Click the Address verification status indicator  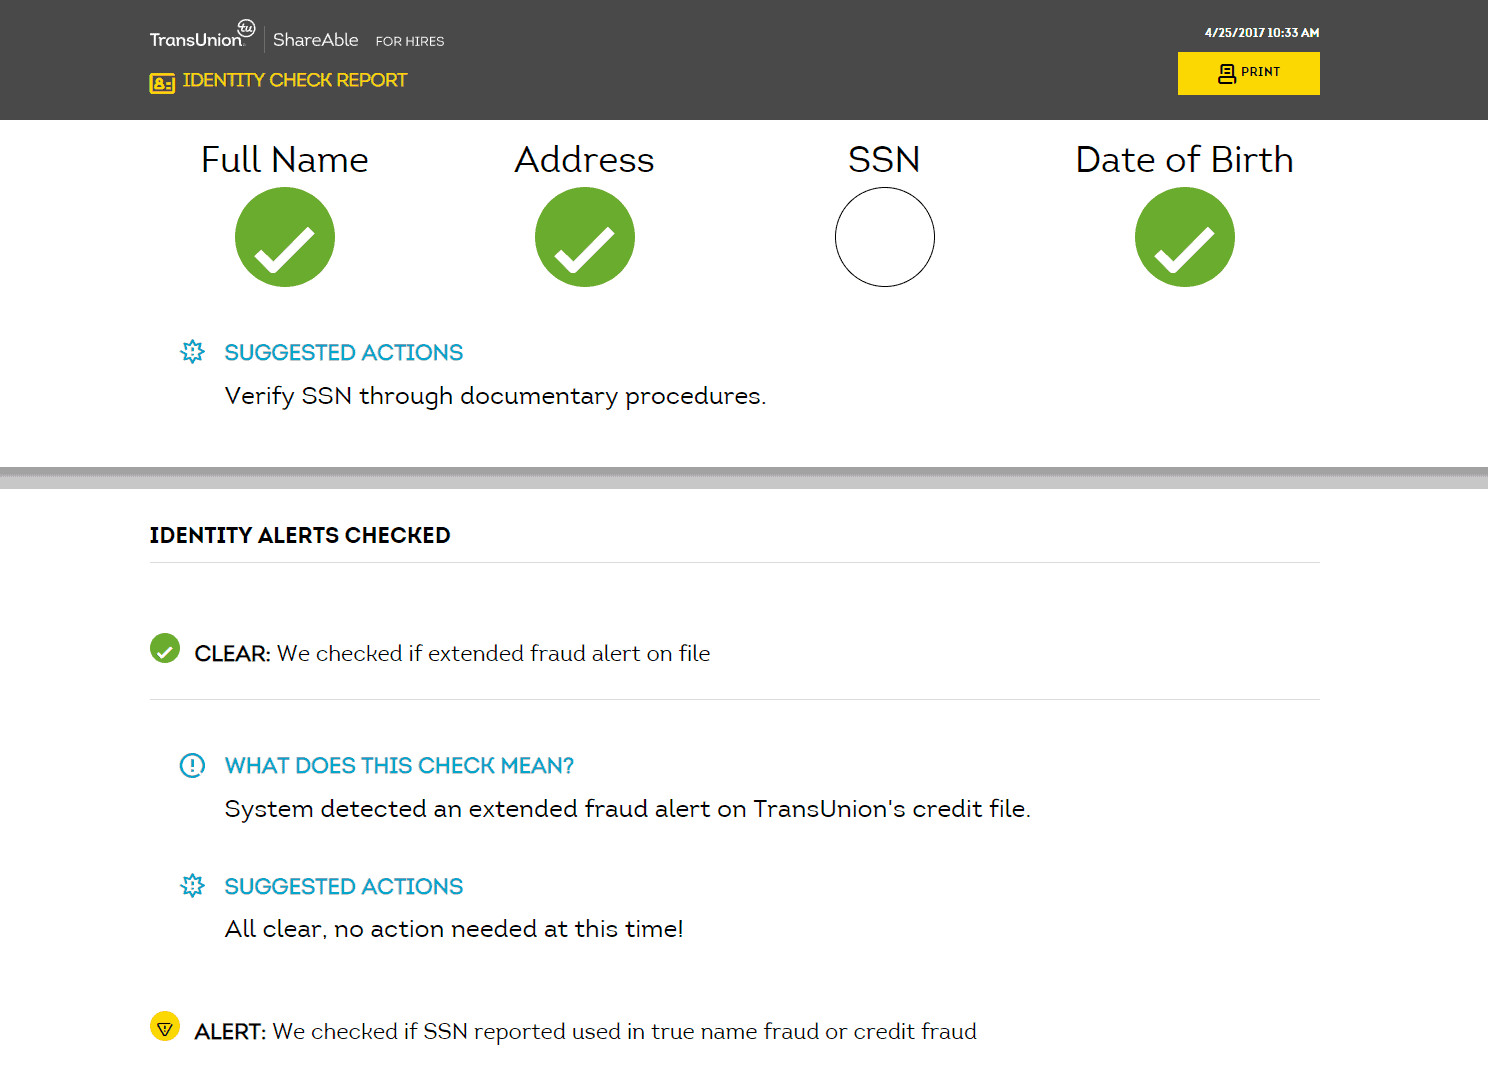584,237
